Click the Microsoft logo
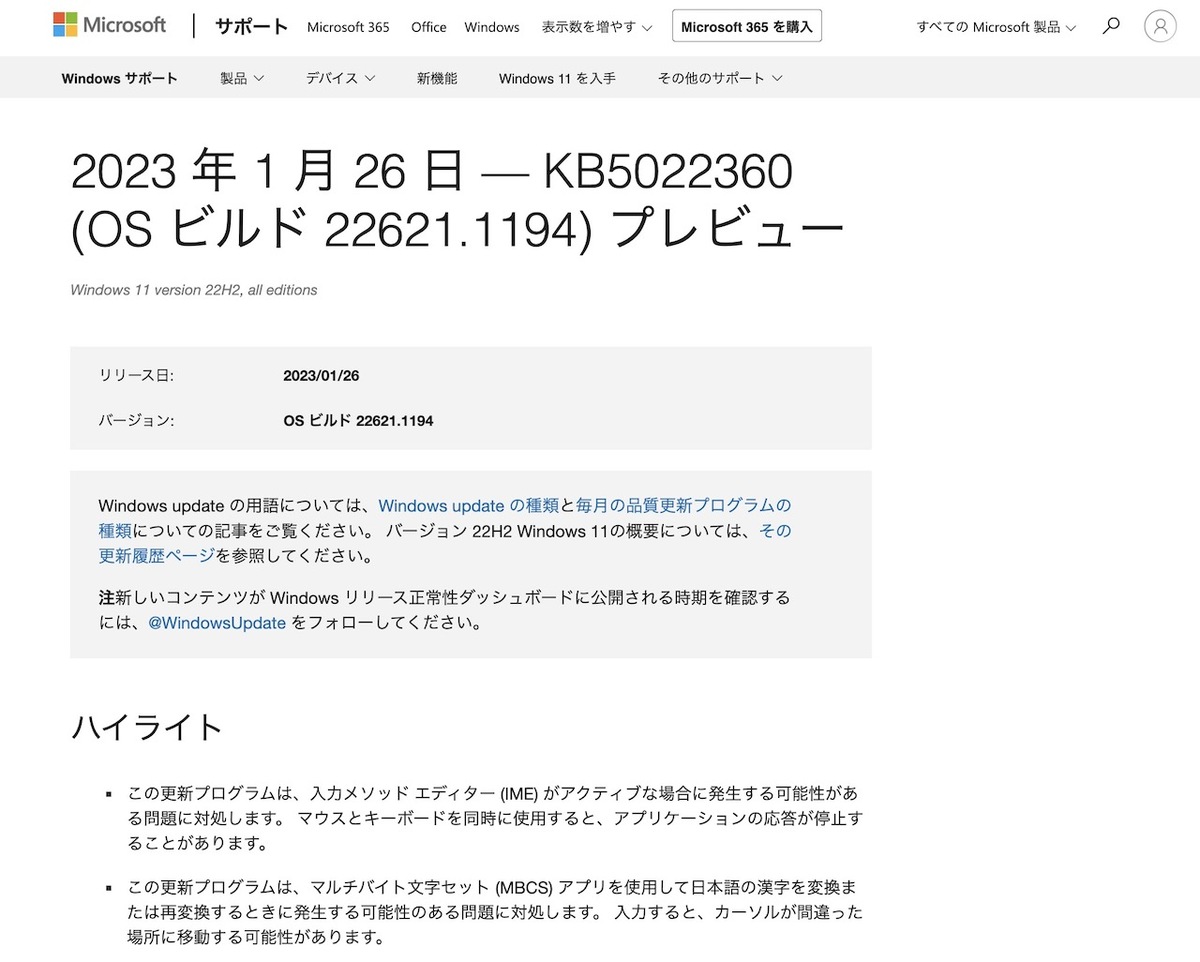 click(x=110, y=26)
